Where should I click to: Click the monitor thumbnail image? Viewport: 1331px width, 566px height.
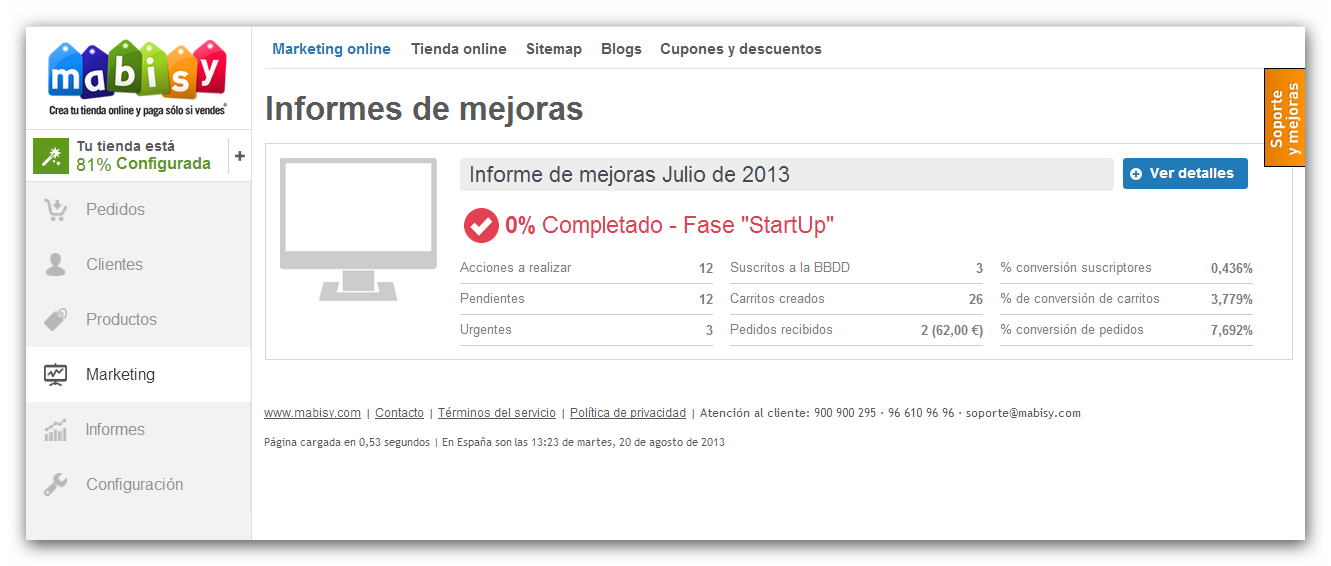[358, 229]
